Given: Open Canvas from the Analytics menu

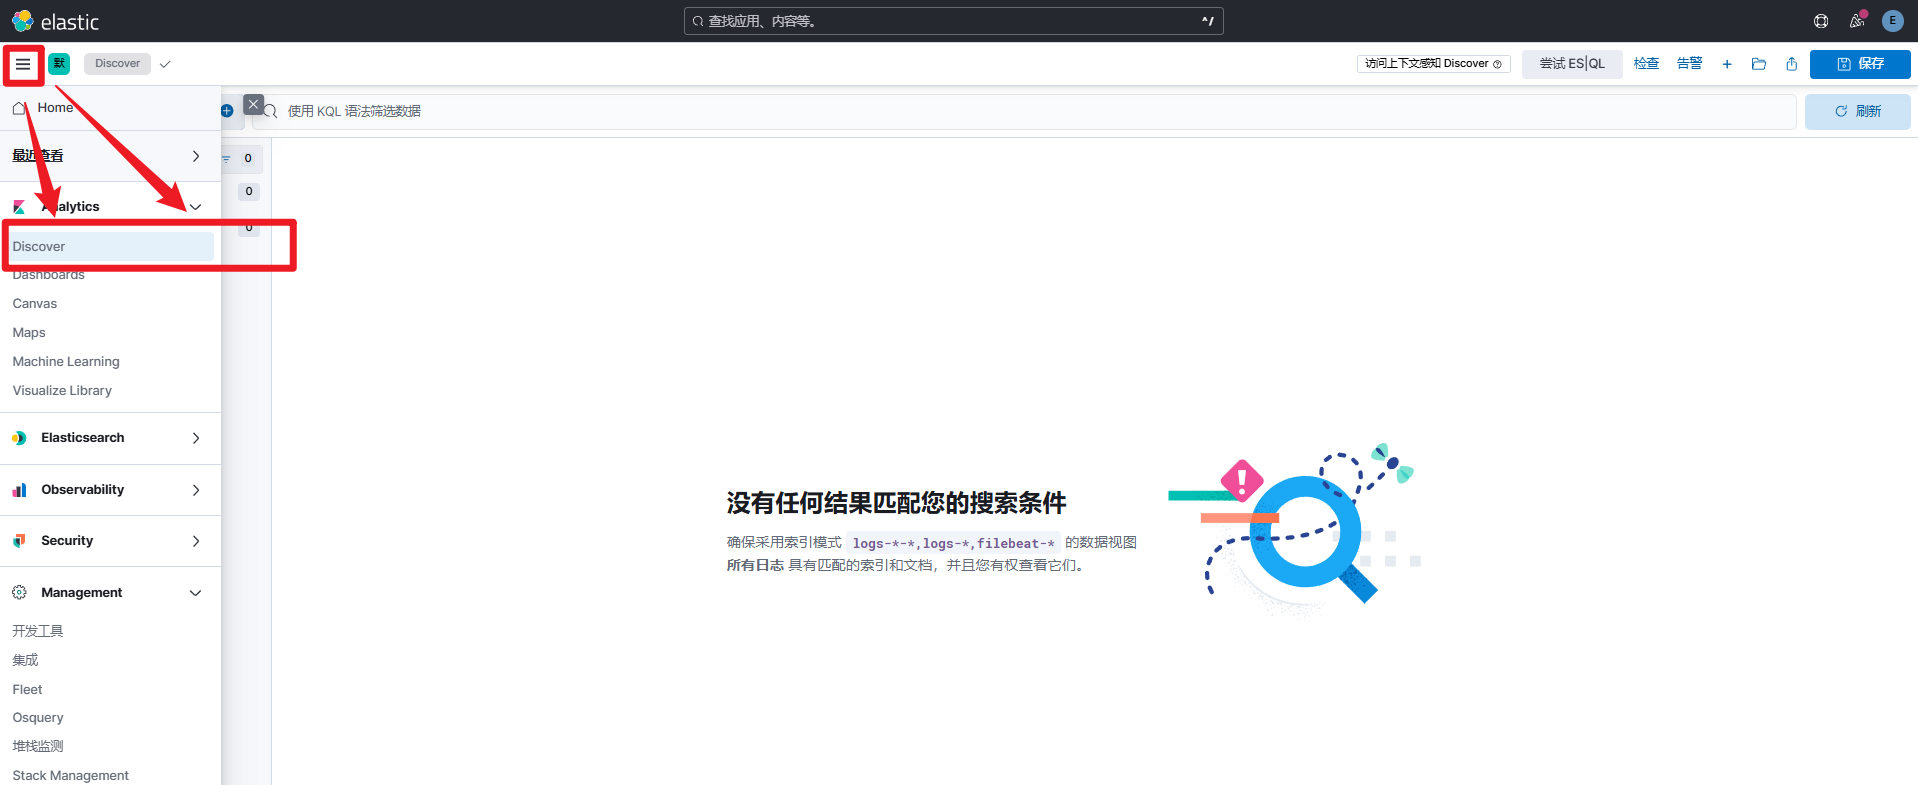Looking at the screenshot, I should 35,304.
